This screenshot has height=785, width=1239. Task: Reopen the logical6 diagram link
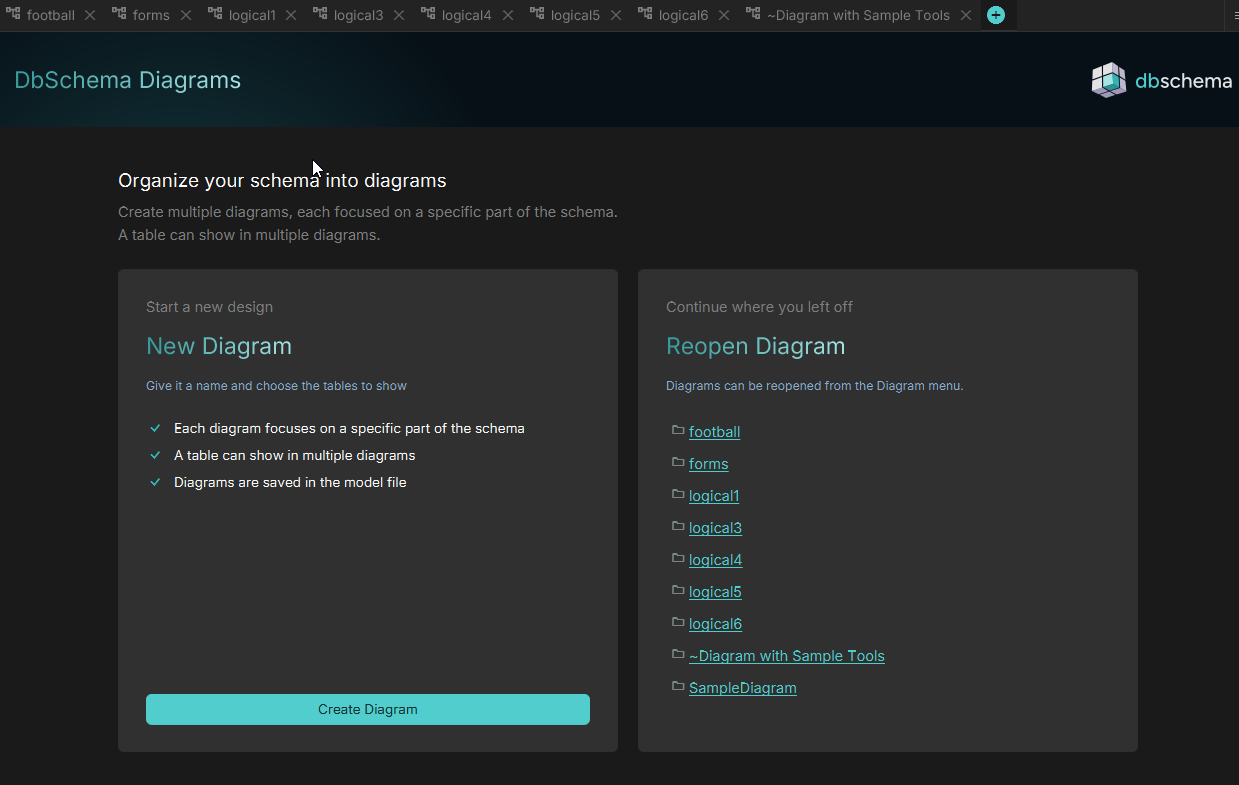click(x=715, y=624)
